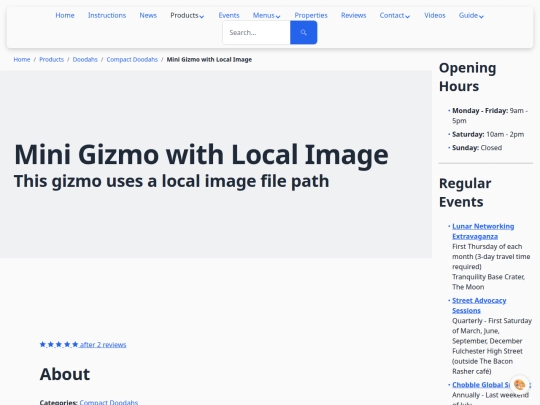Expand the Products dropdown menu
This screenshot has height=405, width=540.
pyautogui.click(x=187, y=15)
